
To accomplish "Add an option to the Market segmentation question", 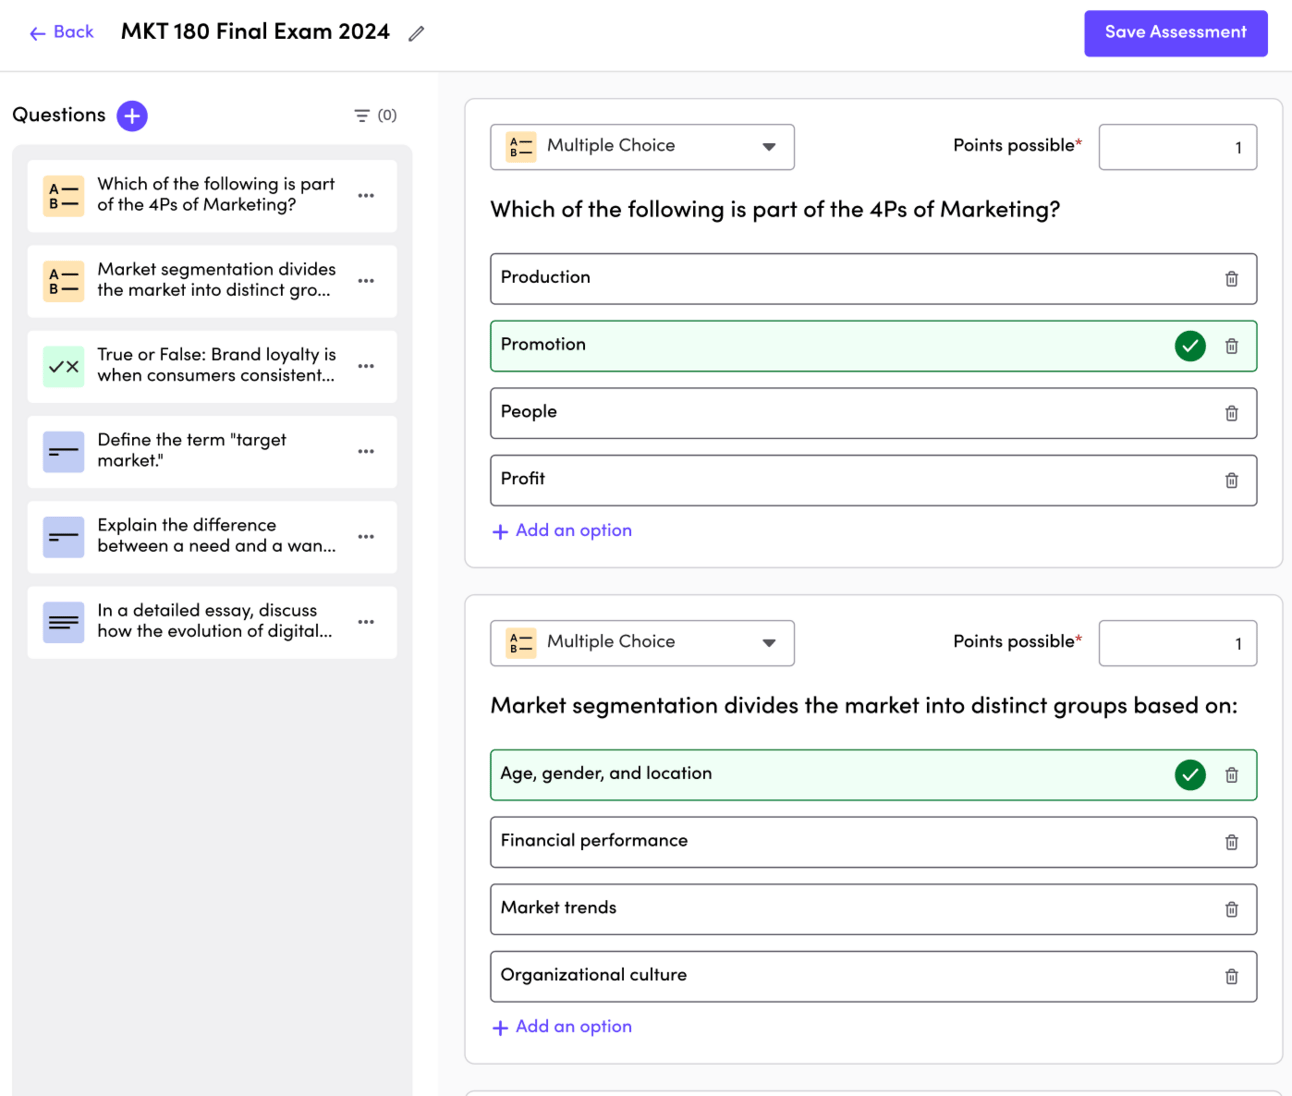I will [562, 1027].
